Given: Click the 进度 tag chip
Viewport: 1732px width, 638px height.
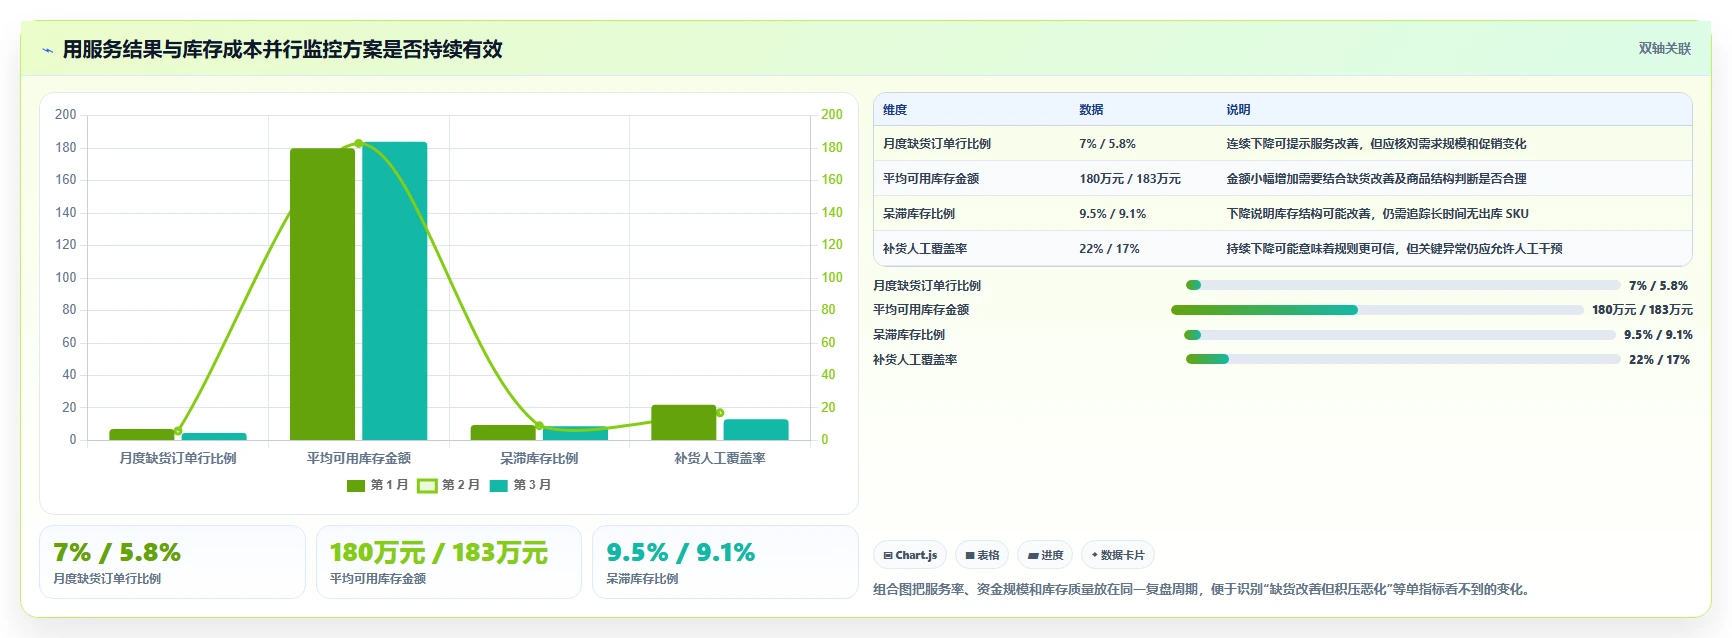Looking at the screenshot, I should (1045, 555).
